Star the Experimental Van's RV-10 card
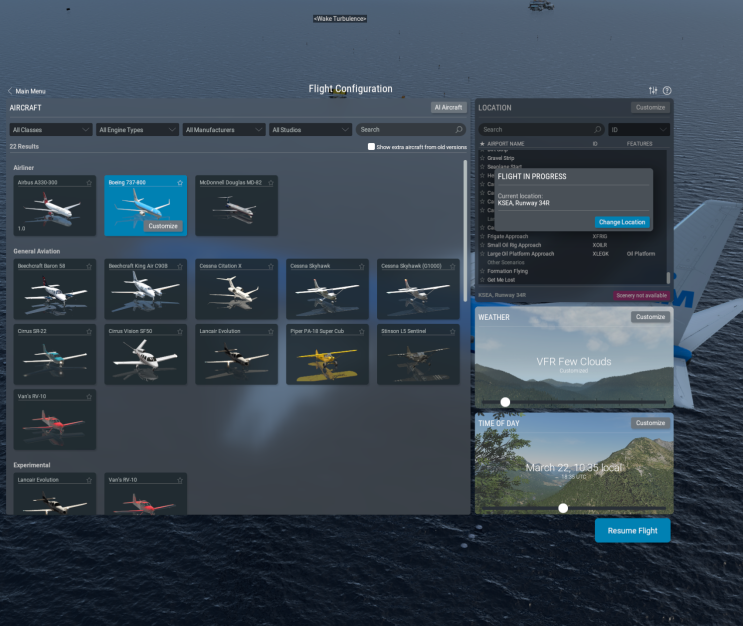 (x=180, y=481)
